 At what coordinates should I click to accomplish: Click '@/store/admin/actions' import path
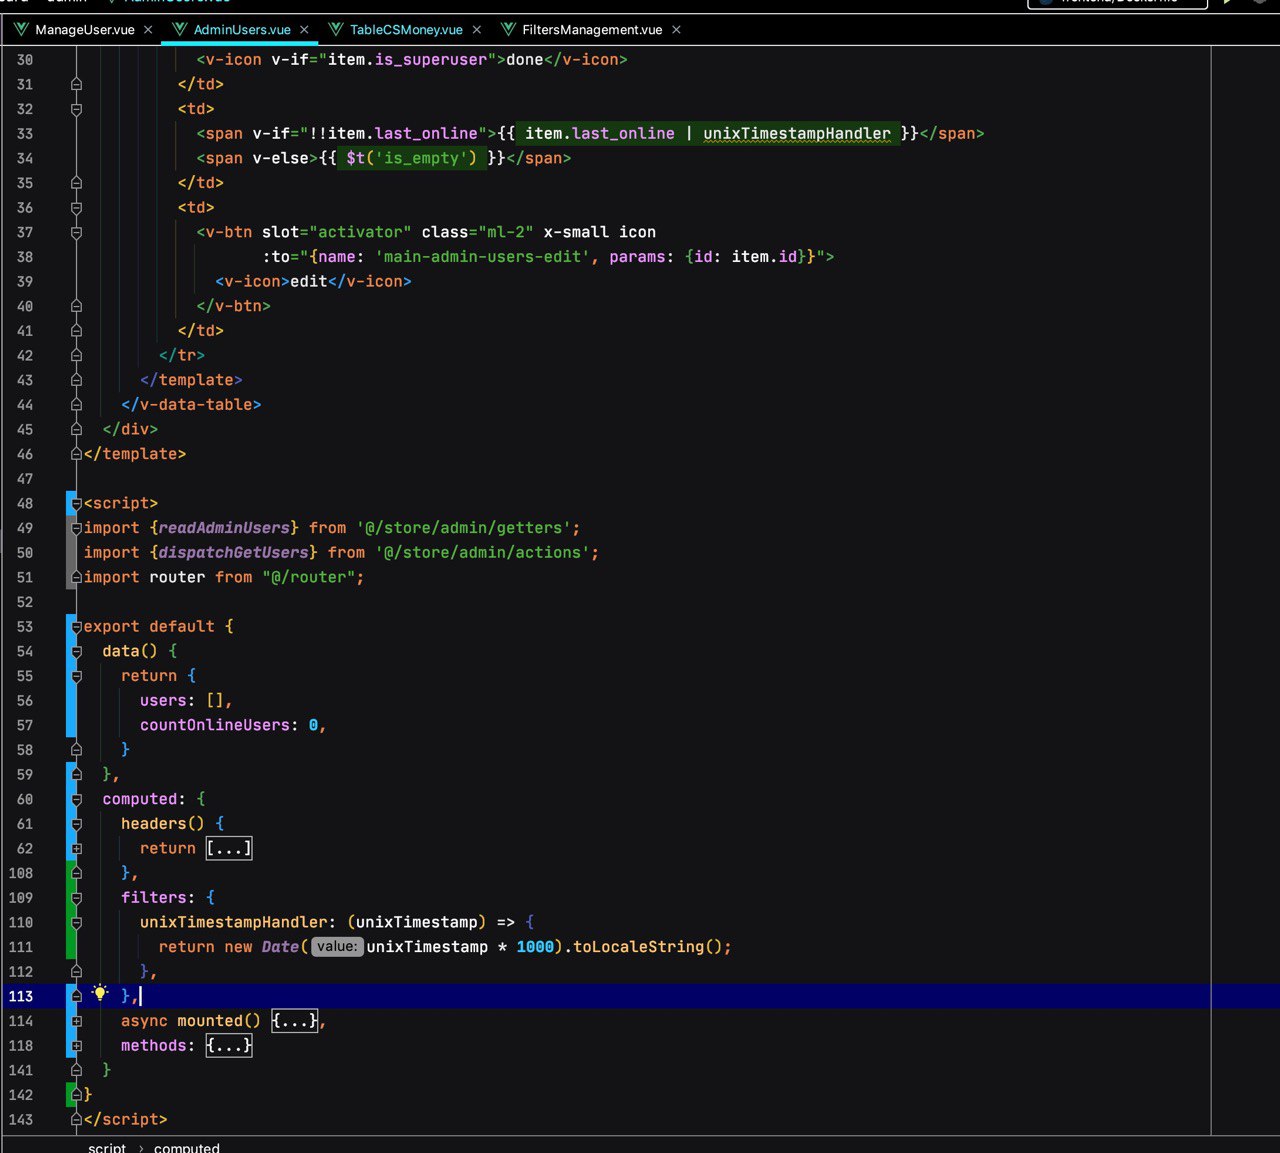tap(483, 552)
